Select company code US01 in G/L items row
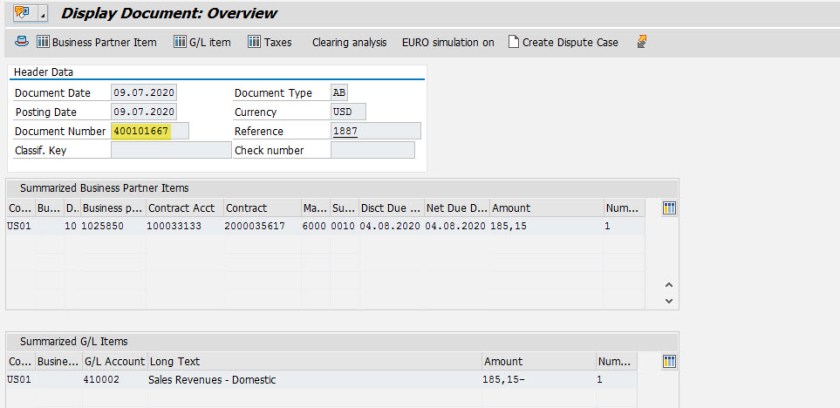Screen dimensions: 840x408 [x=19, y=380]
